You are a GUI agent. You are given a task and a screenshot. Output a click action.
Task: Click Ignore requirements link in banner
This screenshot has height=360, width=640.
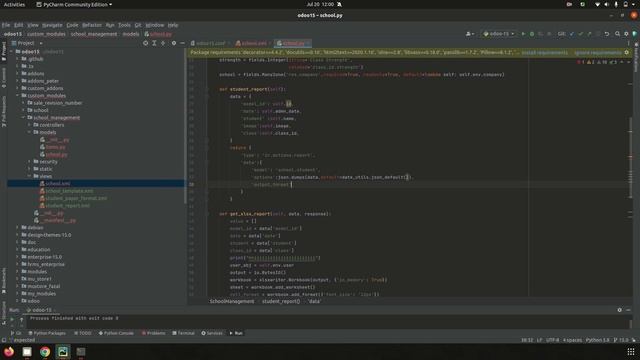pyautogui.click(x=598, y=52)
